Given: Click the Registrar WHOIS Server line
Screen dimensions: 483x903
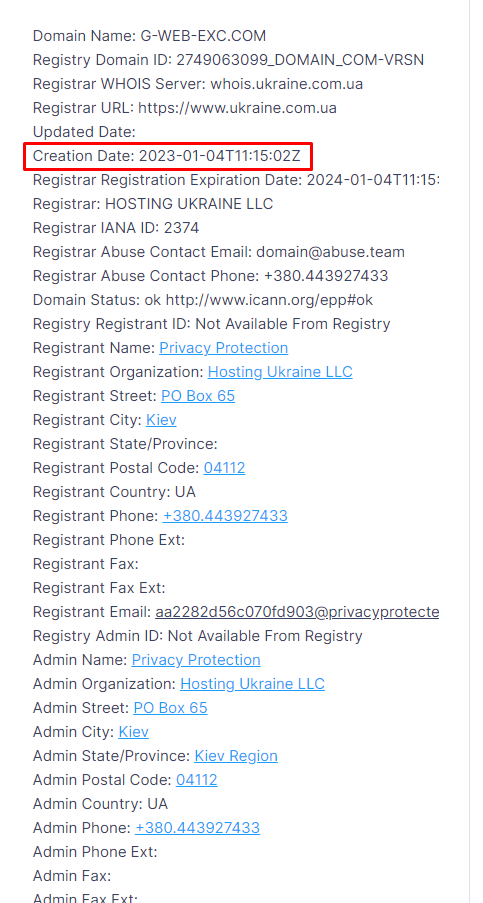Looking at the screenshot, I should (x=198, y=84).
